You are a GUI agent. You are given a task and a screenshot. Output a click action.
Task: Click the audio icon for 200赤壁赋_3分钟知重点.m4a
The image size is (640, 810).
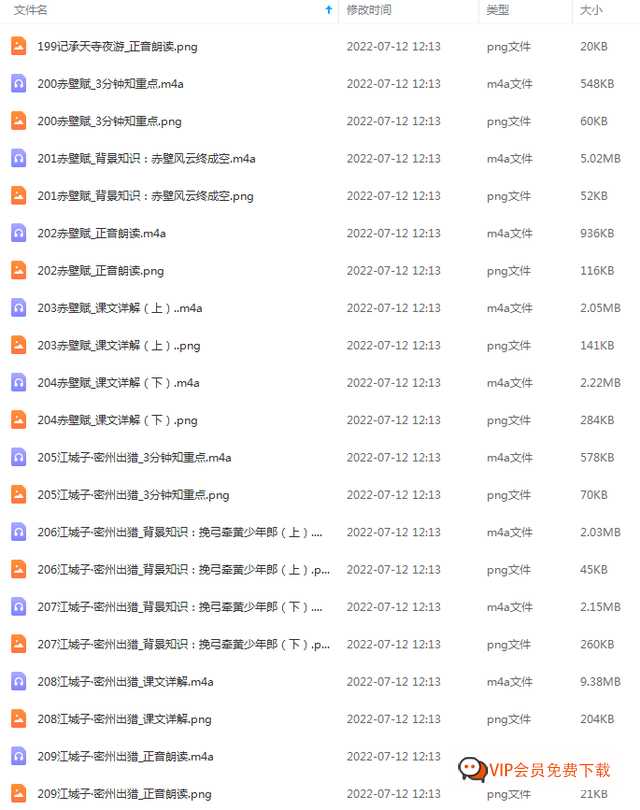19,83
